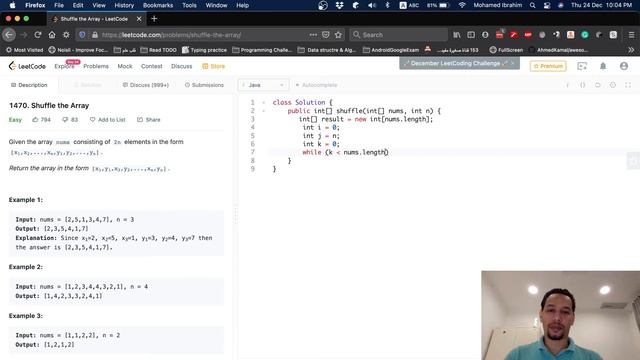Click the LeetCode logo

click(x=27, y=66)
